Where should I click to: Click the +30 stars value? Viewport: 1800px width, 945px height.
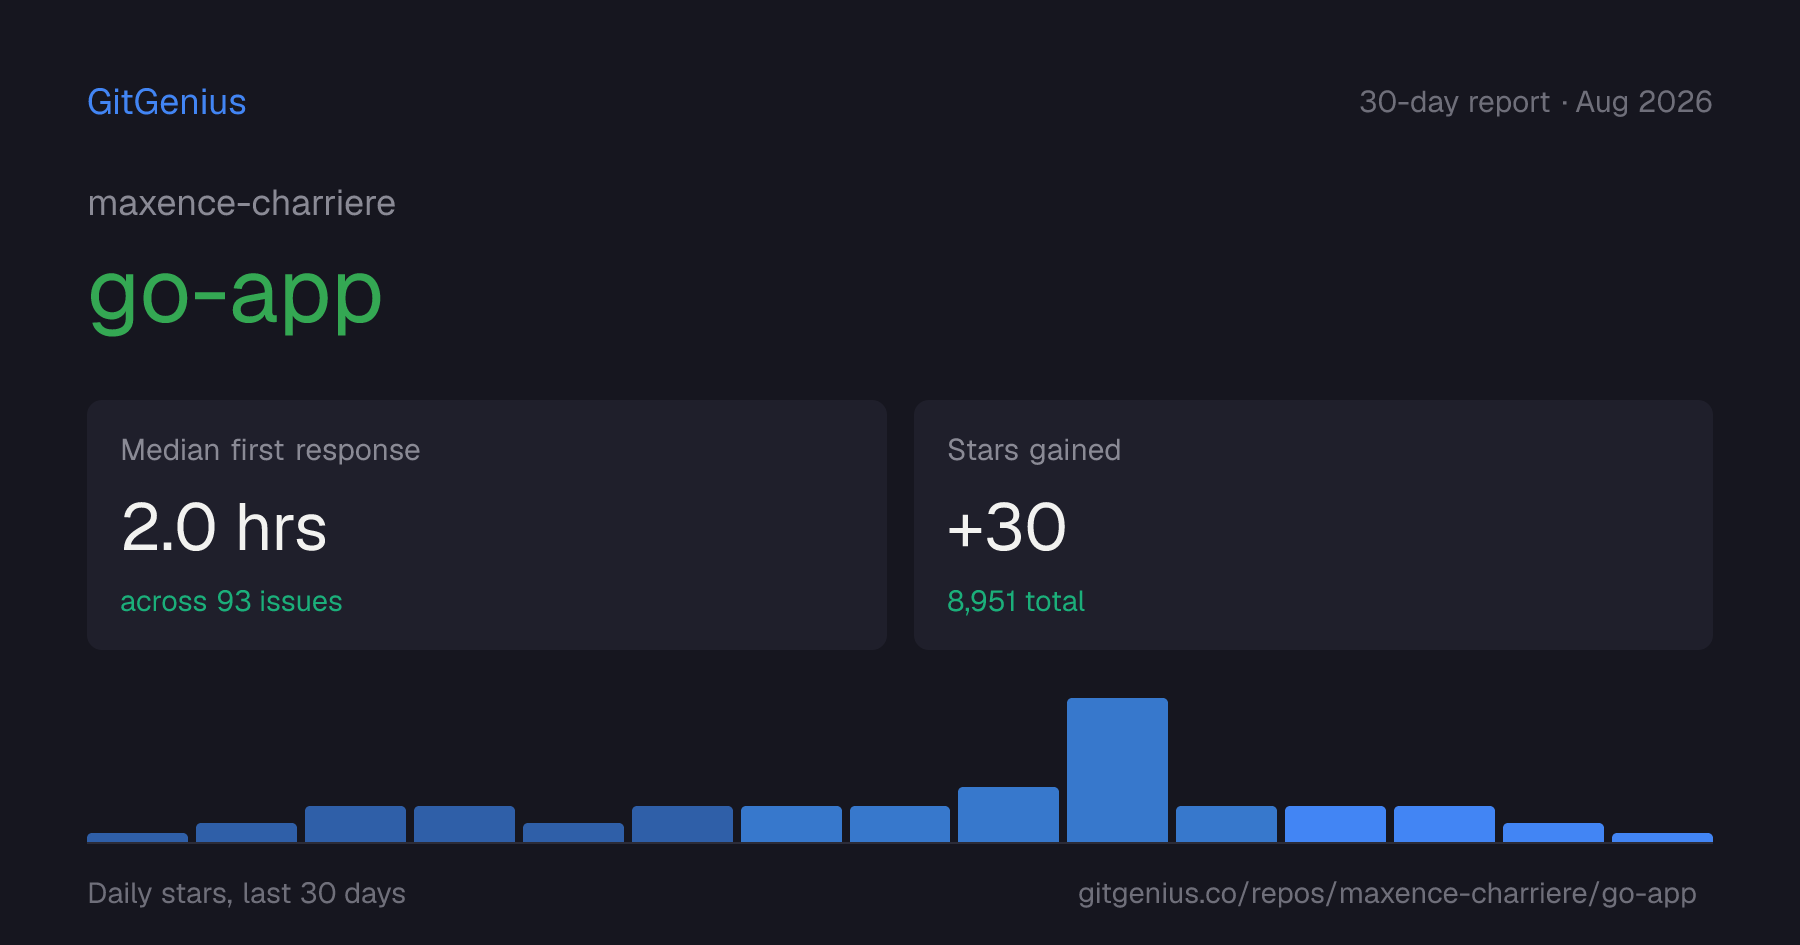coord(1007,527)
